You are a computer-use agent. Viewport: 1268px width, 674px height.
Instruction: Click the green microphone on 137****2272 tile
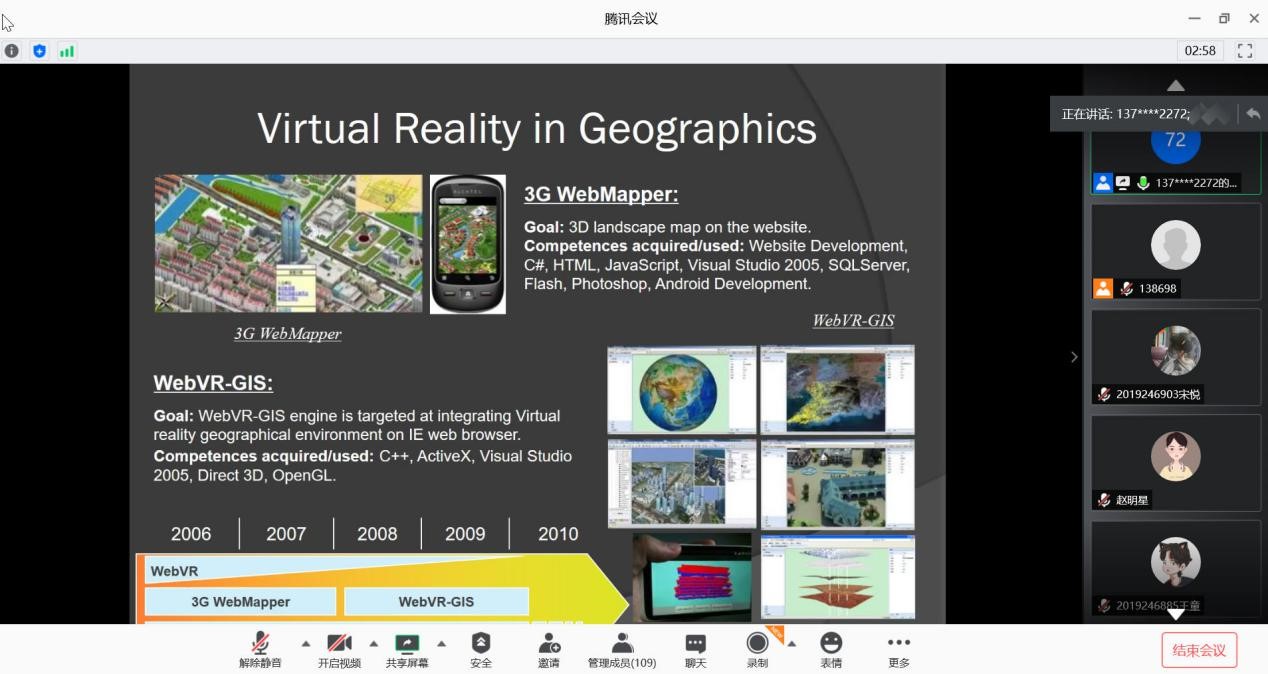pos(1143,183)
